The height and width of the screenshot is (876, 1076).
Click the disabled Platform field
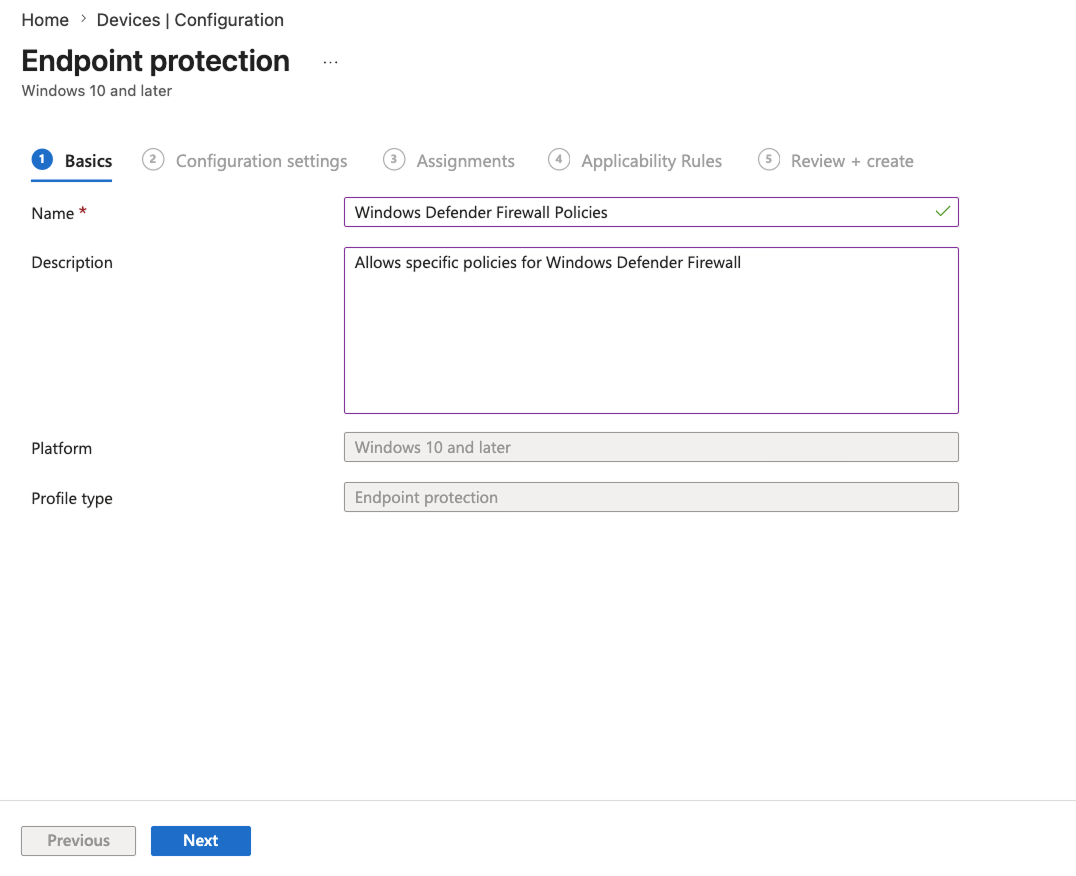(651, 447)
